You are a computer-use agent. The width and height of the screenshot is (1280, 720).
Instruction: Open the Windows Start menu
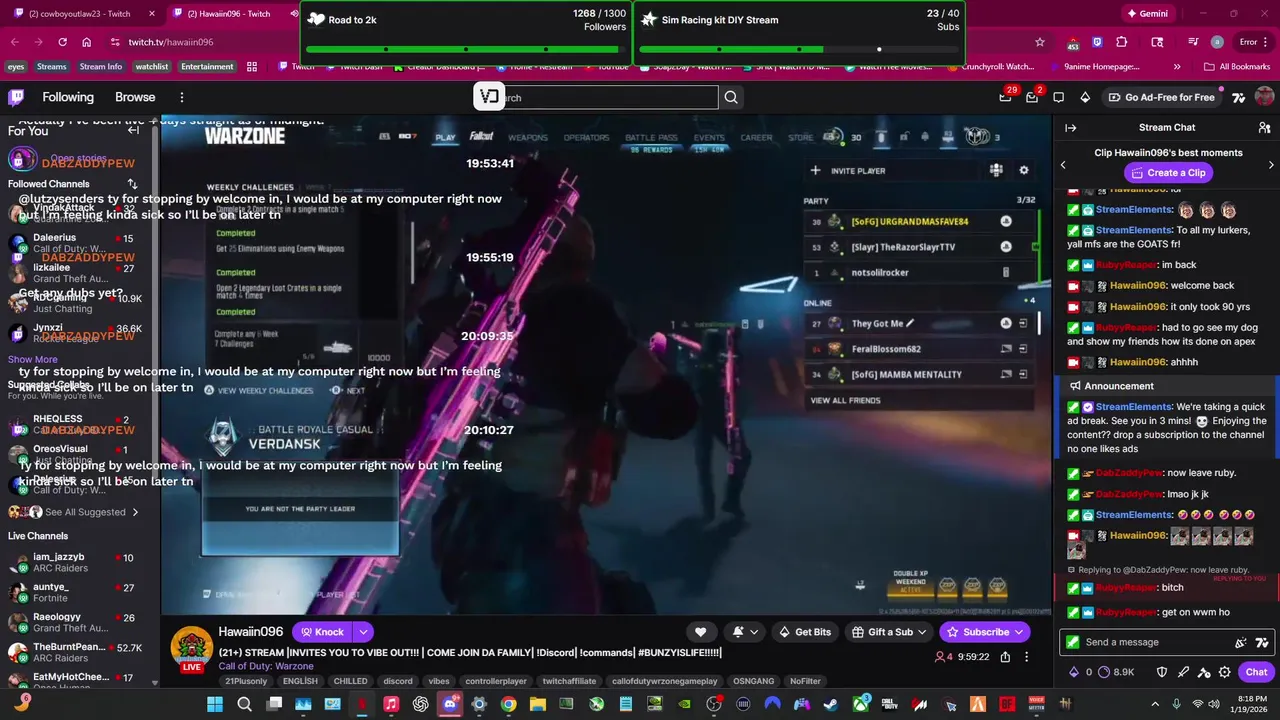click(x=215, y=704)
